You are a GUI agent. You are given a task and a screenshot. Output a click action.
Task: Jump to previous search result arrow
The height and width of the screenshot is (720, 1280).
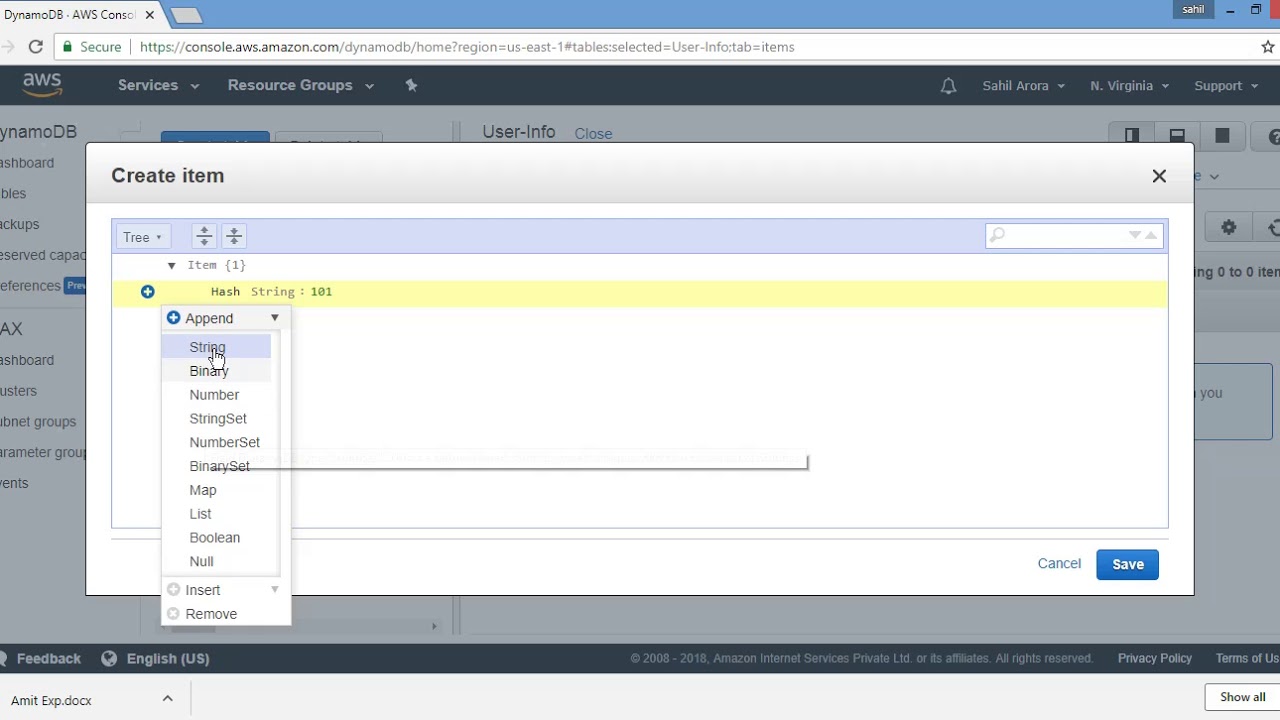1151,235
